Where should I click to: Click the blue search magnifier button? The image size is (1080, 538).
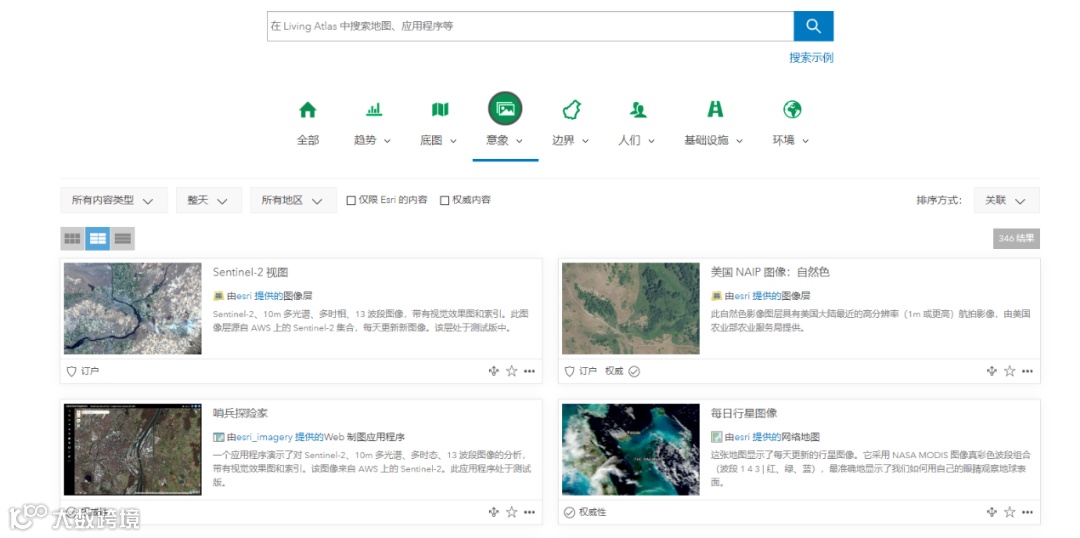point(813,26)
